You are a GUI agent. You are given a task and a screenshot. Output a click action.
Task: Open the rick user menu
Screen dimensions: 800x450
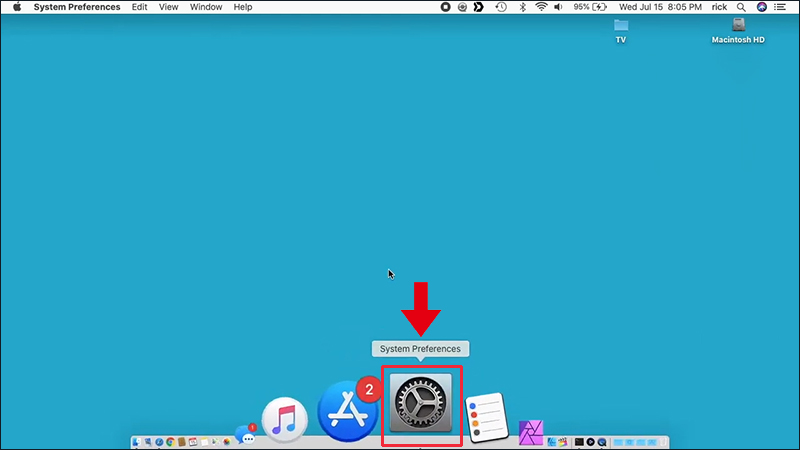pos(719,7)
